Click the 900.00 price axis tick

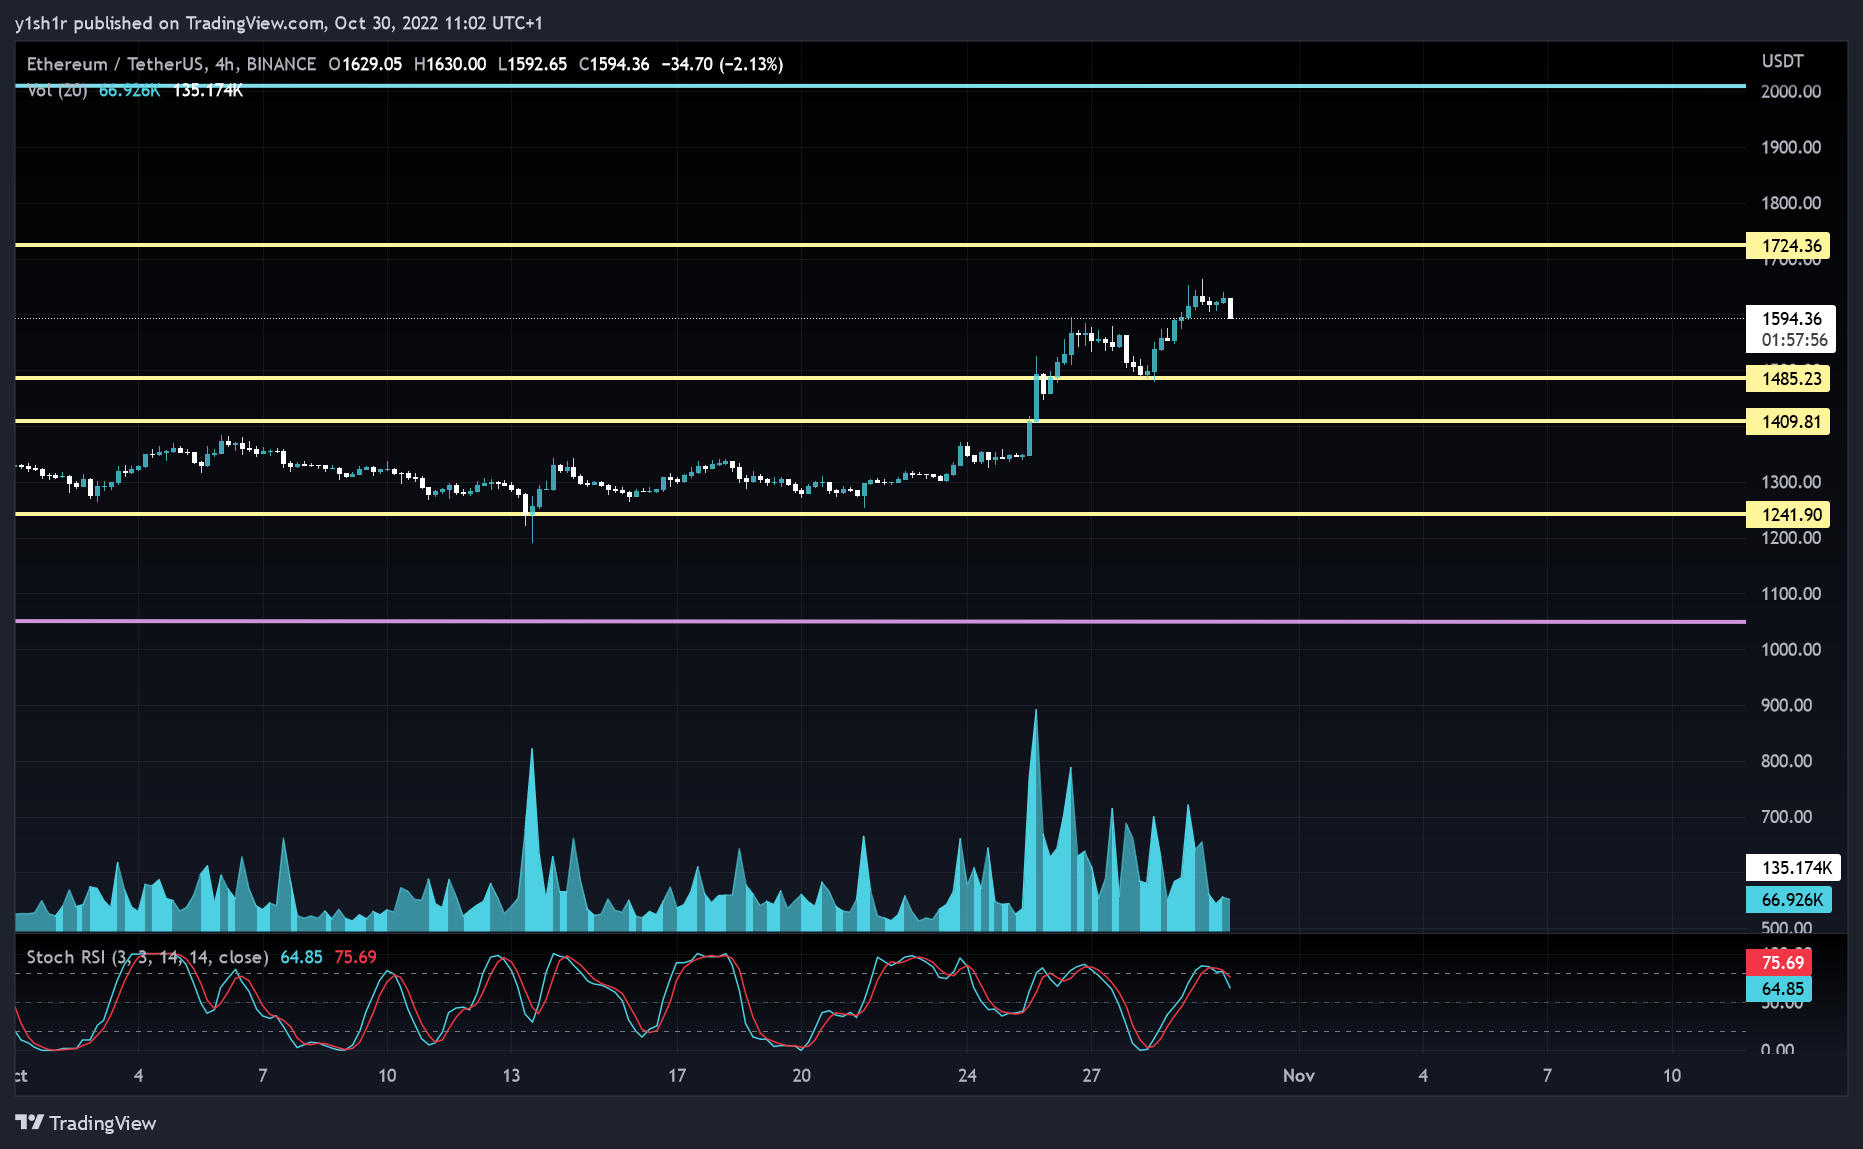[x=1786, y=705]
